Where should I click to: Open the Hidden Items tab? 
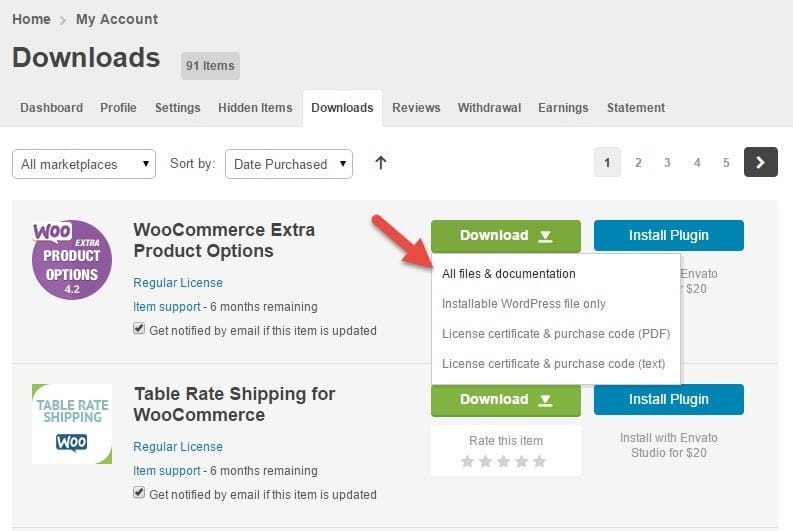click(x=255, y=108)
